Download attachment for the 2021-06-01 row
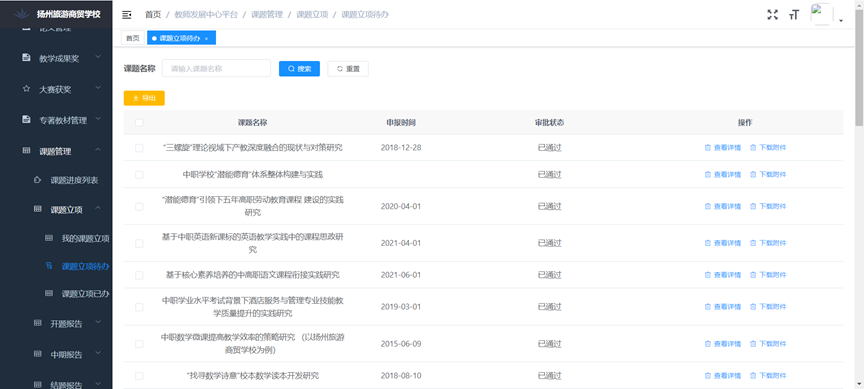The image size is (864, 389). tap(768, 275)
